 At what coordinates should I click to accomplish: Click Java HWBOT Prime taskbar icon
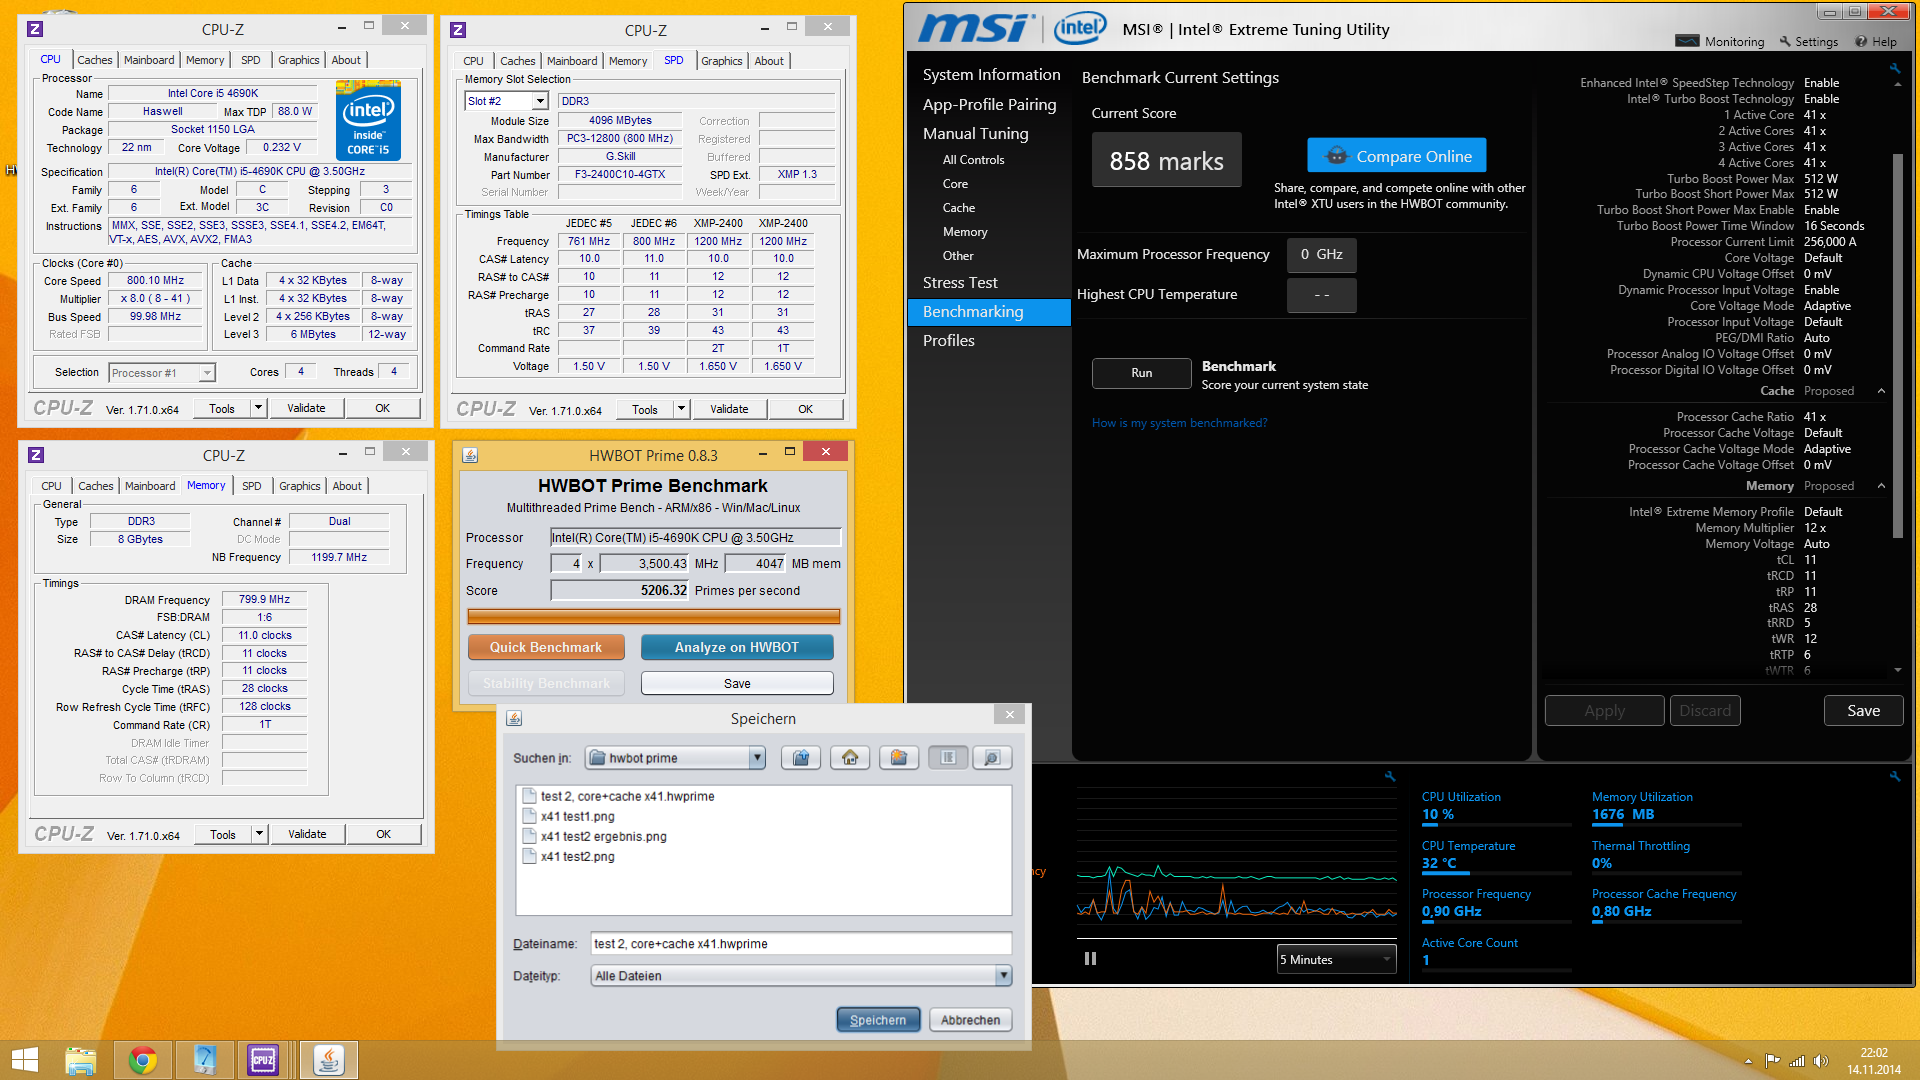328,1060
